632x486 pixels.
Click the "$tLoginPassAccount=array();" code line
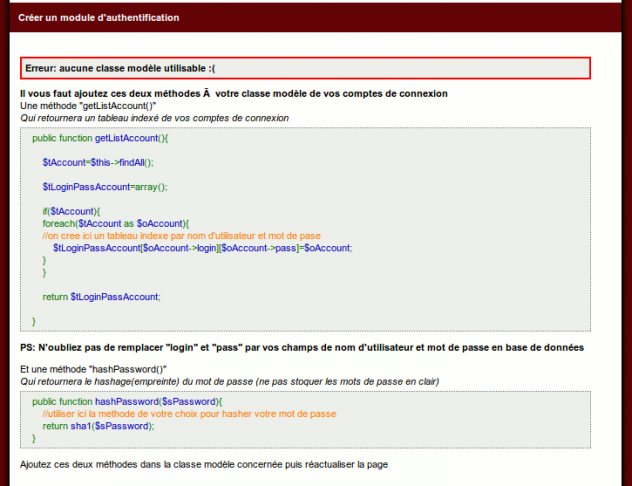coord(105,186)
